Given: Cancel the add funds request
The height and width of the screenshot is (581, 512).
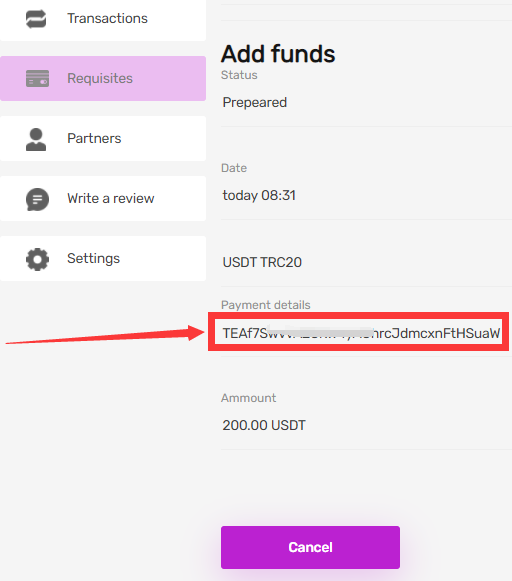Looking at the screenshot, I should point(310,547).
